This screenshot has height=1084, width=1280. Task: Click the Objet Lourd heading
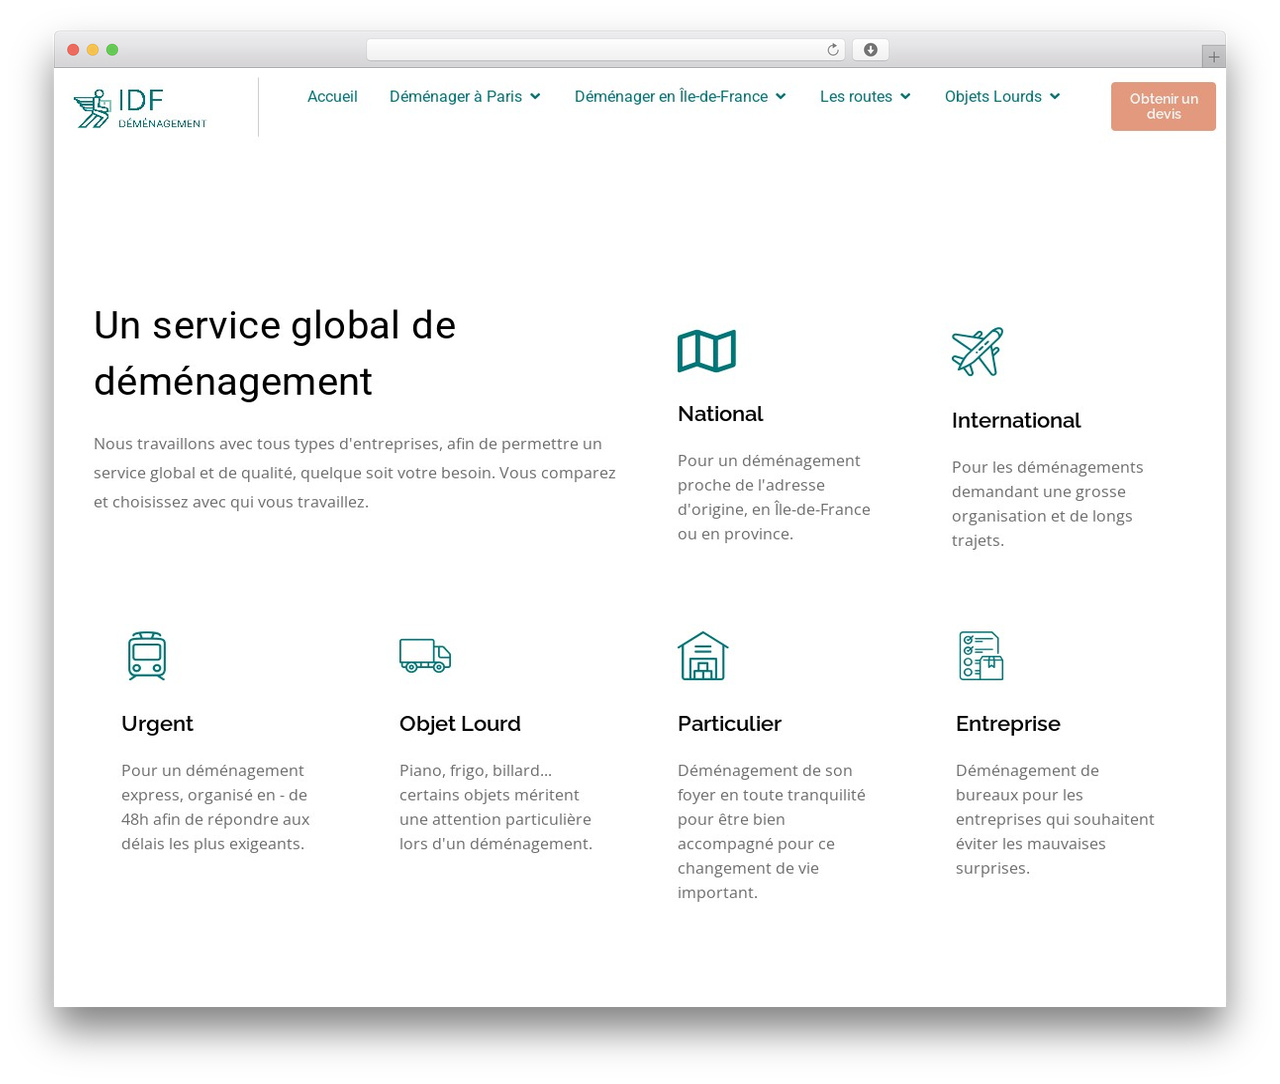click(x=460, y=723)
